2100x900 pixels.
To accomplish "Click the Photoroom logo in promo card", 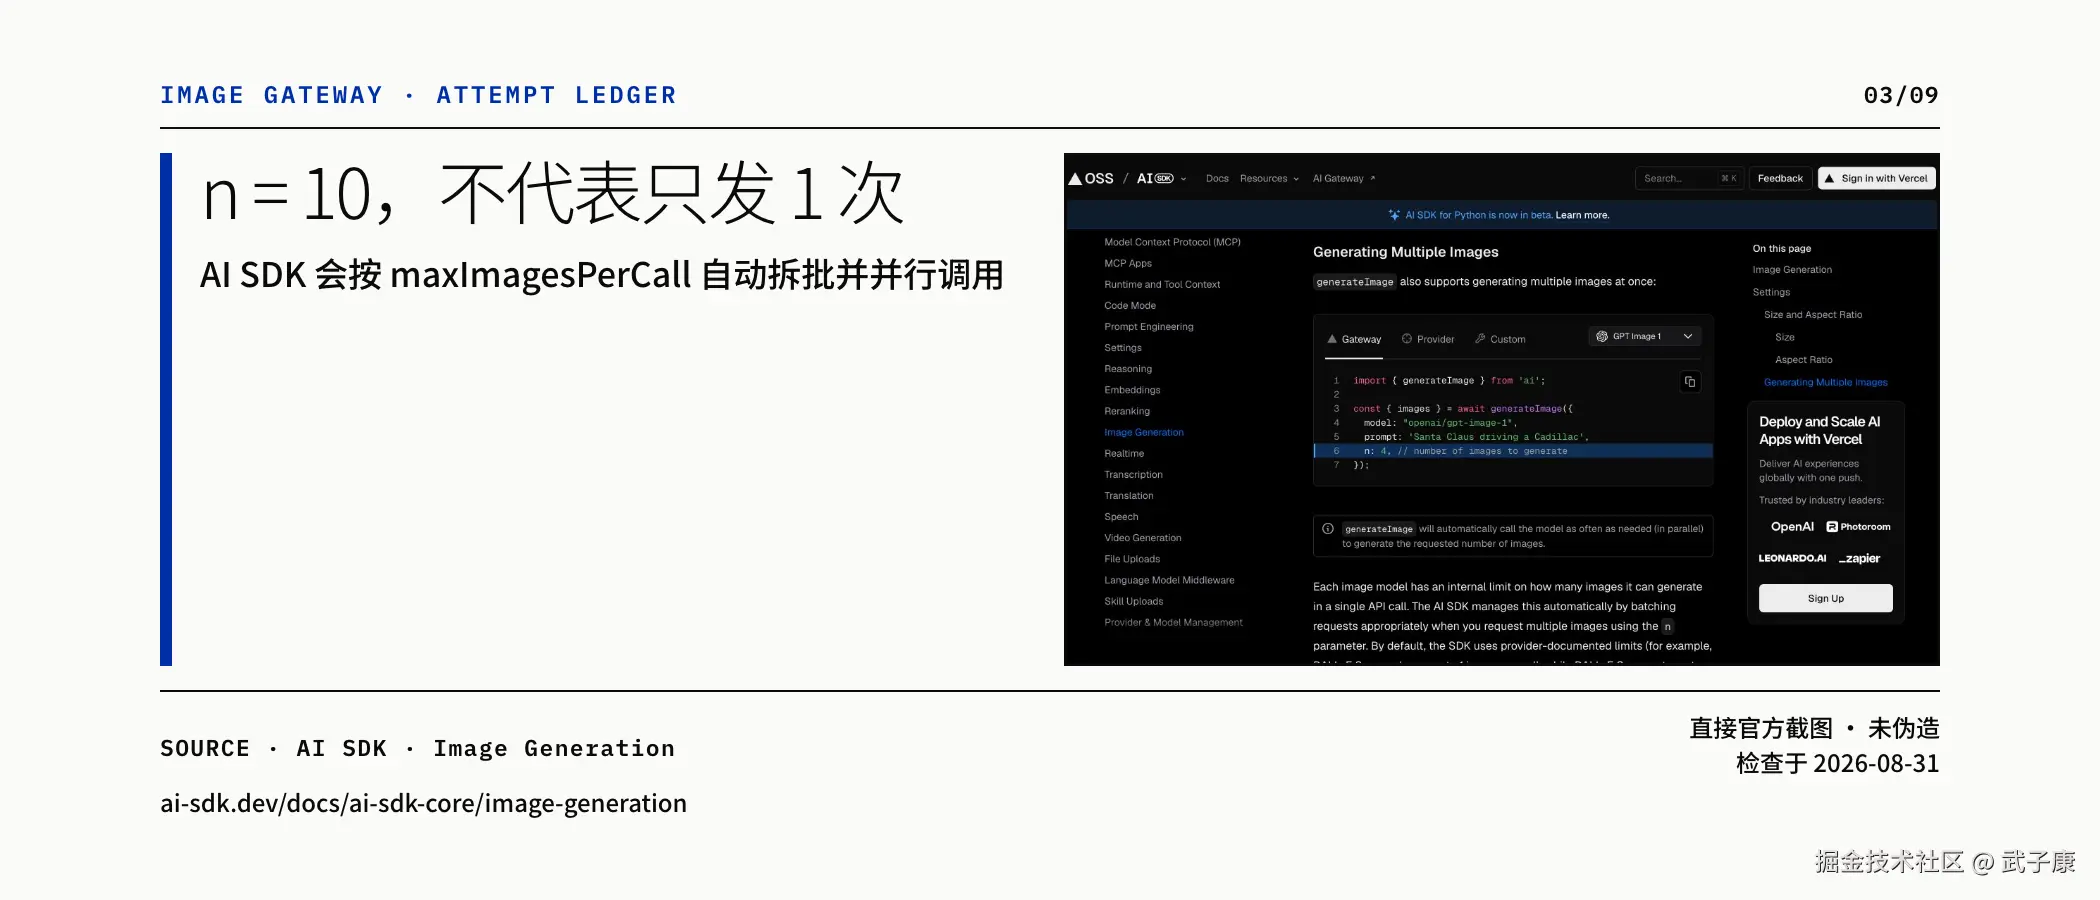I will pyautogui.click(x=1858, y=527).
